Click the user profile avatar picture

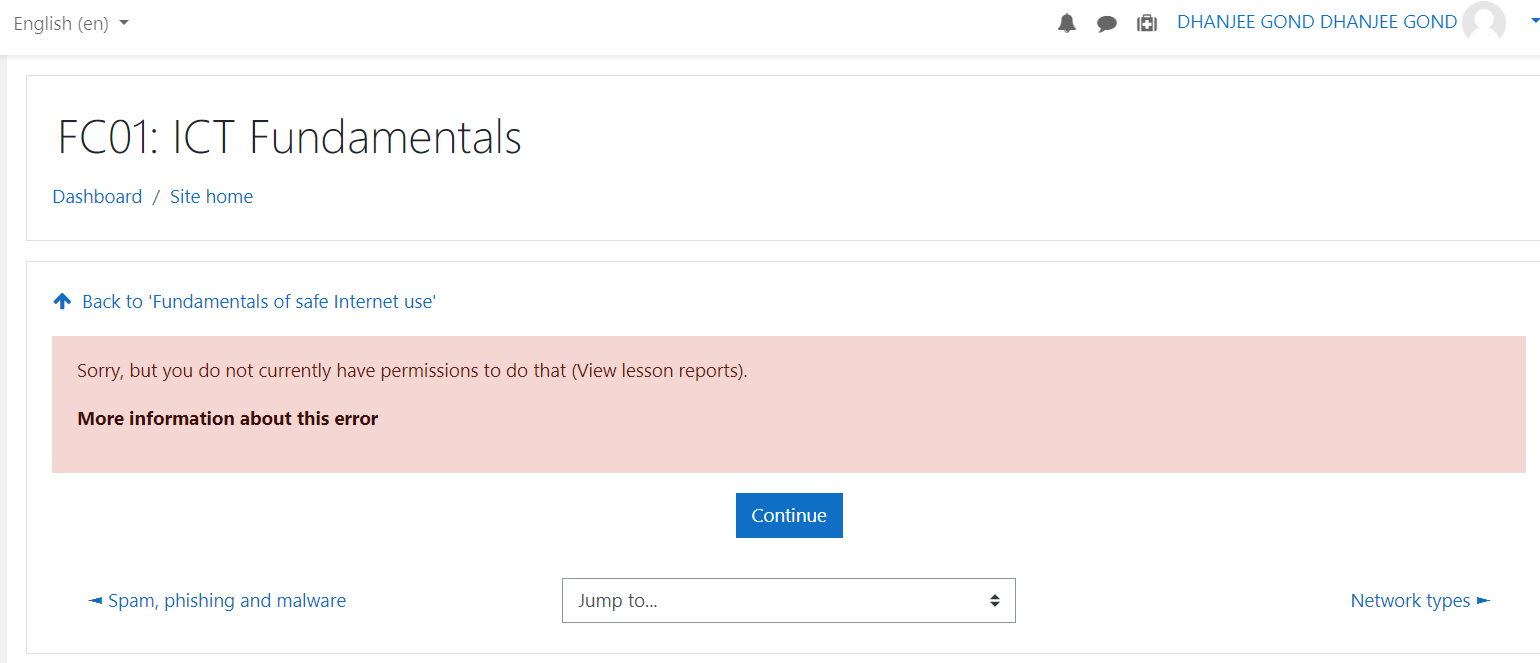point(1483,23)
